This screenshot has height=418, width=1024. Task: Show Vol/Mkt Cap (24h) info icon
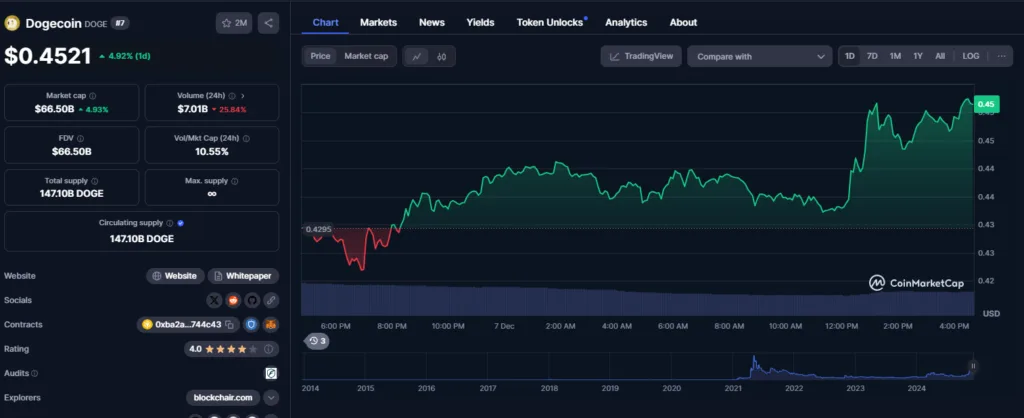pyautogui.click(x=246, y=138)
